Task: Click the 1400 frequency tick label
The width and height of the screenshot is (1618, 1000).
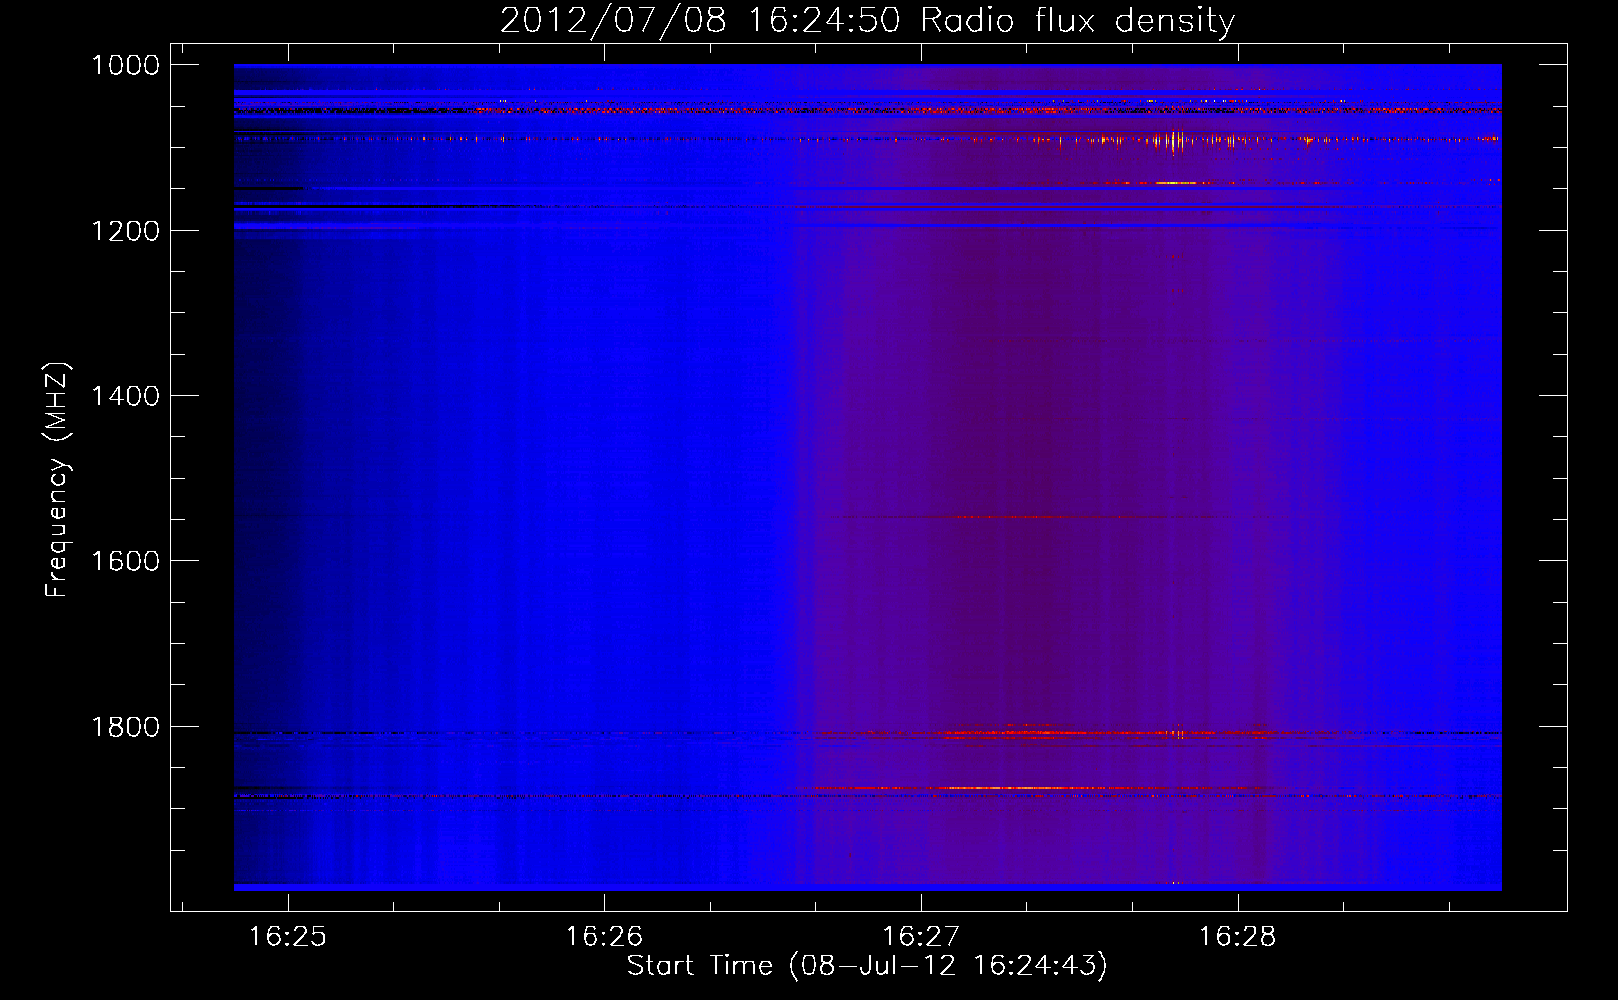Action: (x=125, y=396)
